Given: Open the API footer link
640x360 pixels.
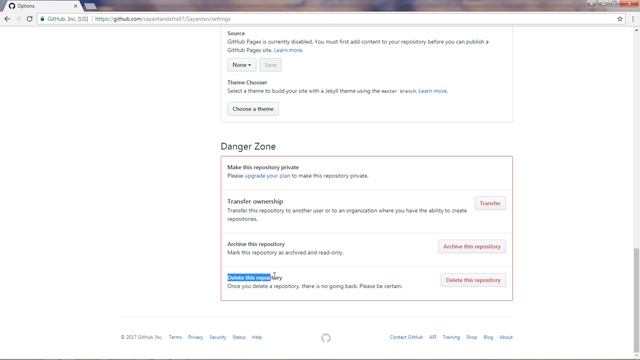Looking at the screenshot, I should point(433,337).
